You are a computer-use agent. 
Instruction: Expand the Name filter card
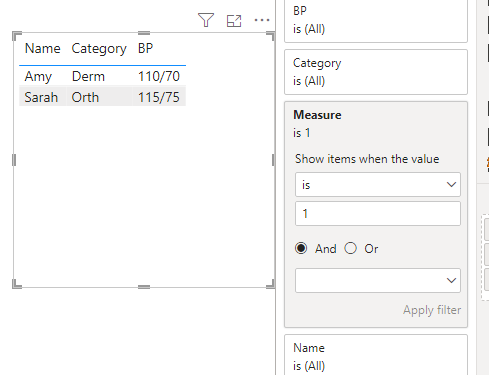[x=376, y=356]
